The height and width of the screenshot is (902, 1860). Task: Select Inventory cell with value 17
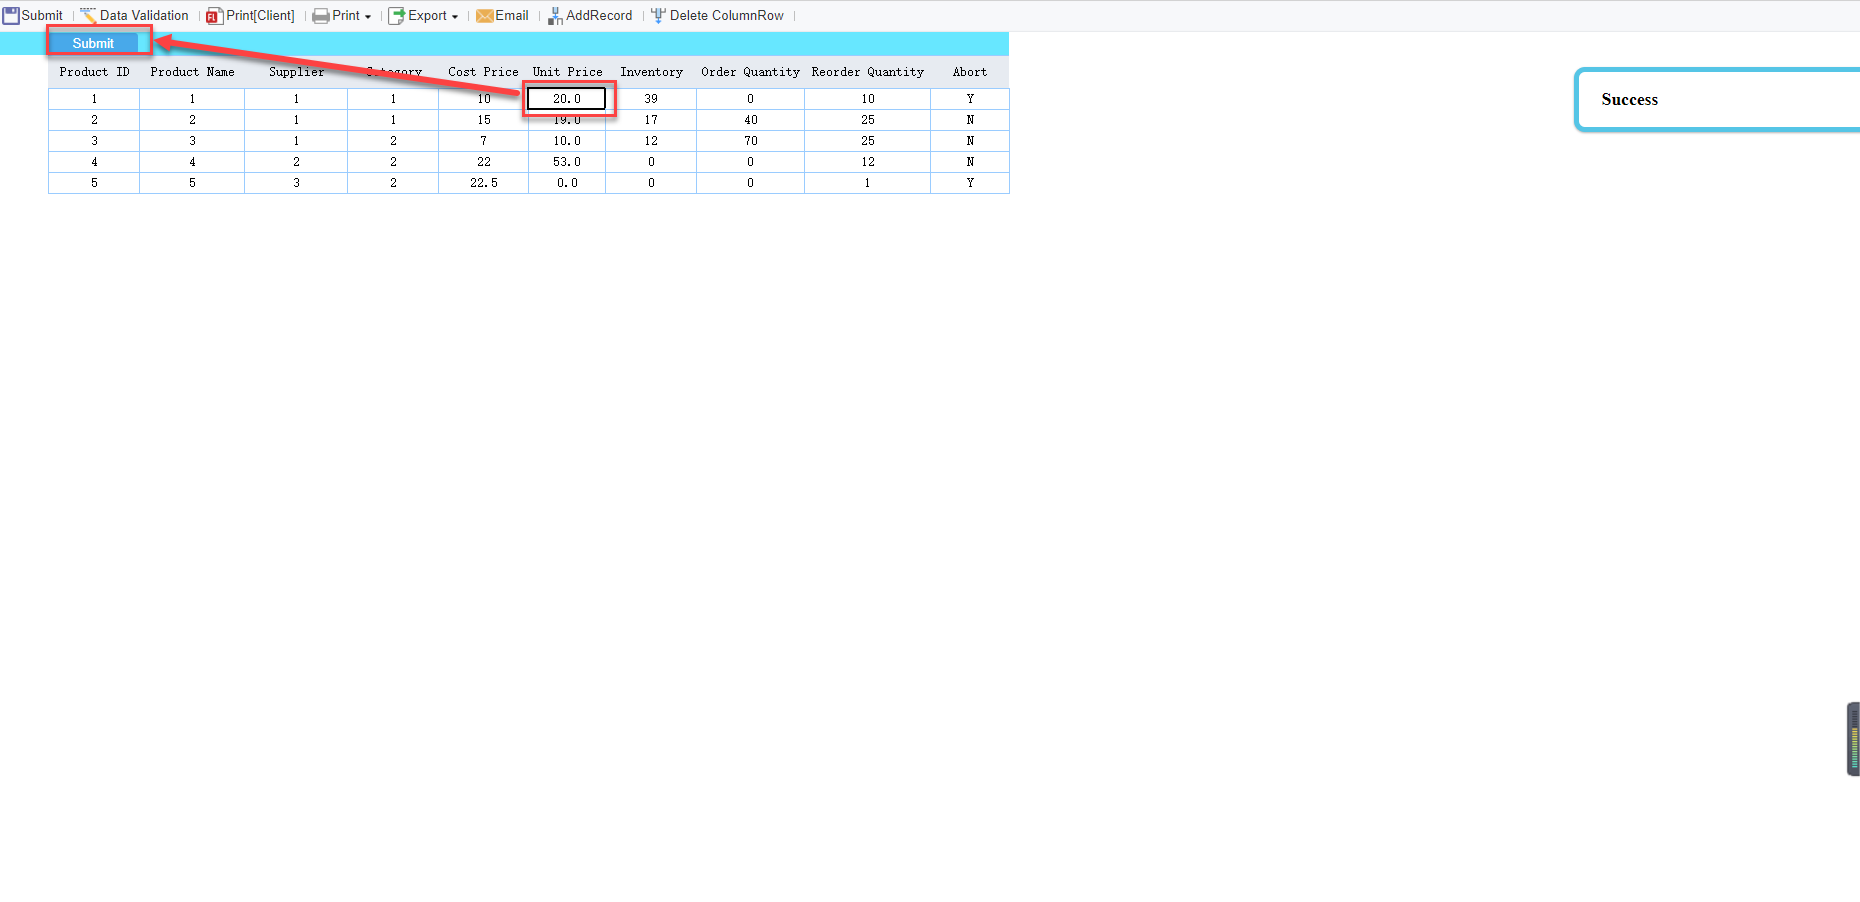coord(651,120)
